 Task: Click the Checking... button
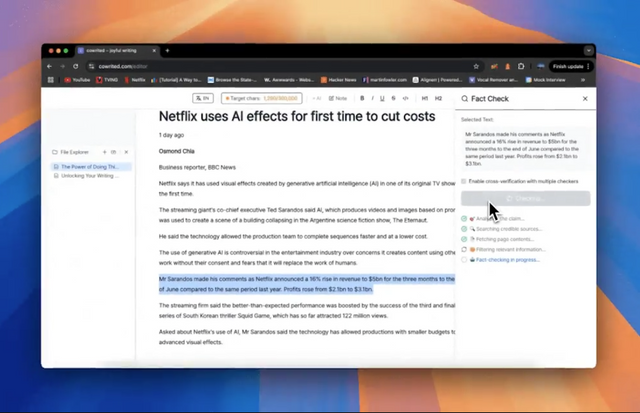pyautogui.click(x=525, y=198)
